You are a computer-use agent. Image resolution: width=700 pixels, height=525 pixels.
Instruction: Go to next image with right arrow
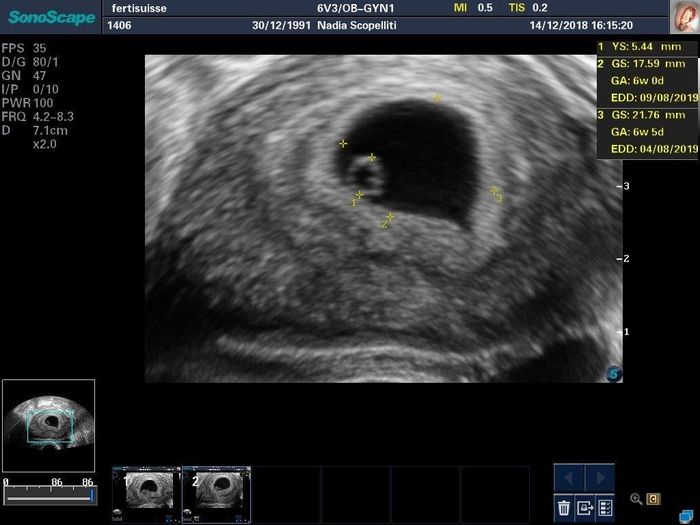(x=599, y=478)
